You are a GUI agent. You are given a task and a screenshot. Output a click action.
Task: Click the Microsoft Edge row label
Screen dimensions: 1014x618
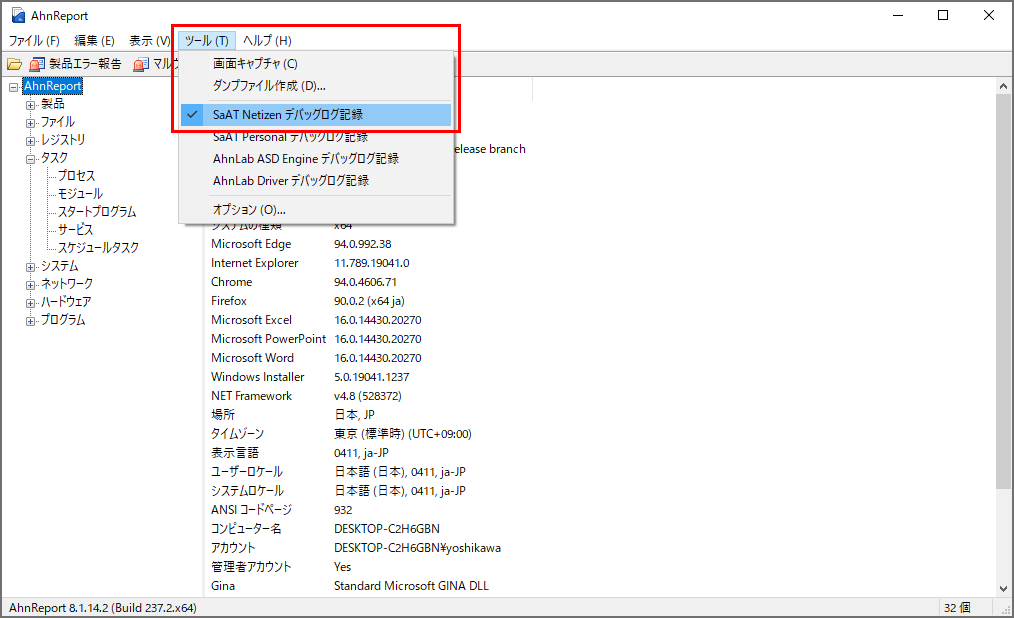click(251, 244)
